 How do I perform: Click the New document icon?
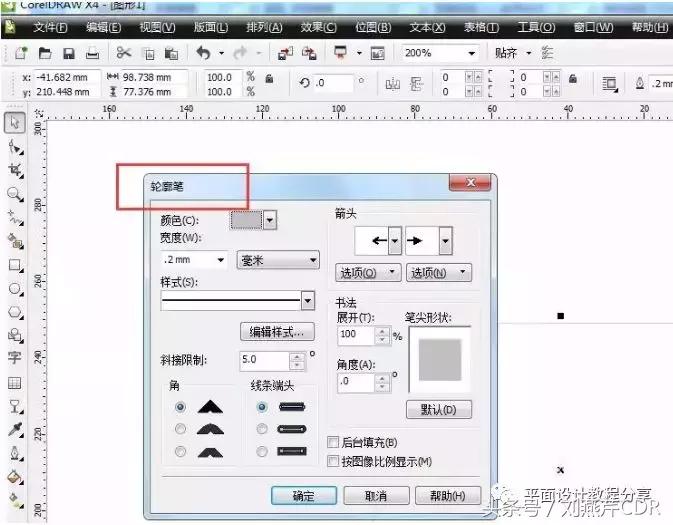[21, 53]
